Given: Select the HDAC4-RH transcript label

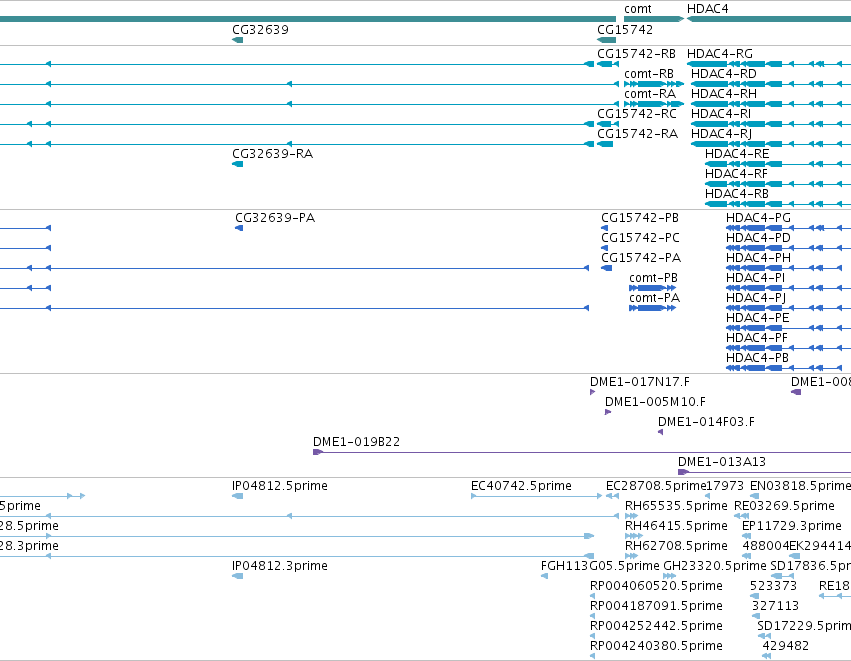Looking at the screenshot, I should click(x=723, y=94).
